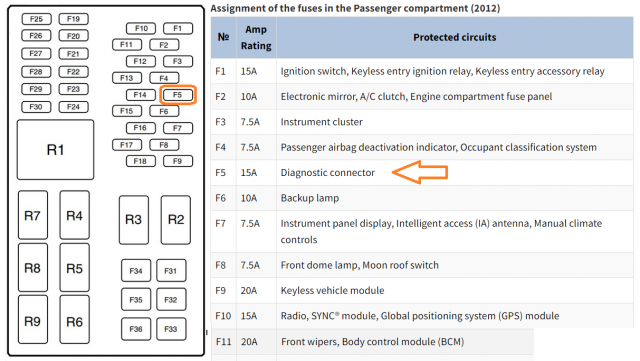The width and height of the screenshot is (640, 361).
Task: Click the R3 relay block
Action: click(133, 220)
